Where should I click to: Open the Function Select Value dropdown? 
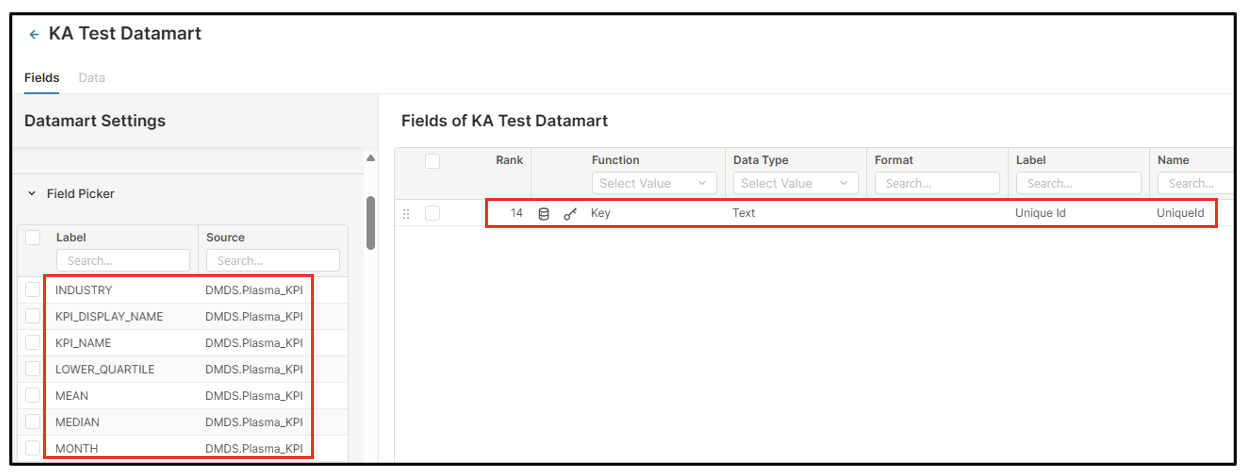coord(654,183)
